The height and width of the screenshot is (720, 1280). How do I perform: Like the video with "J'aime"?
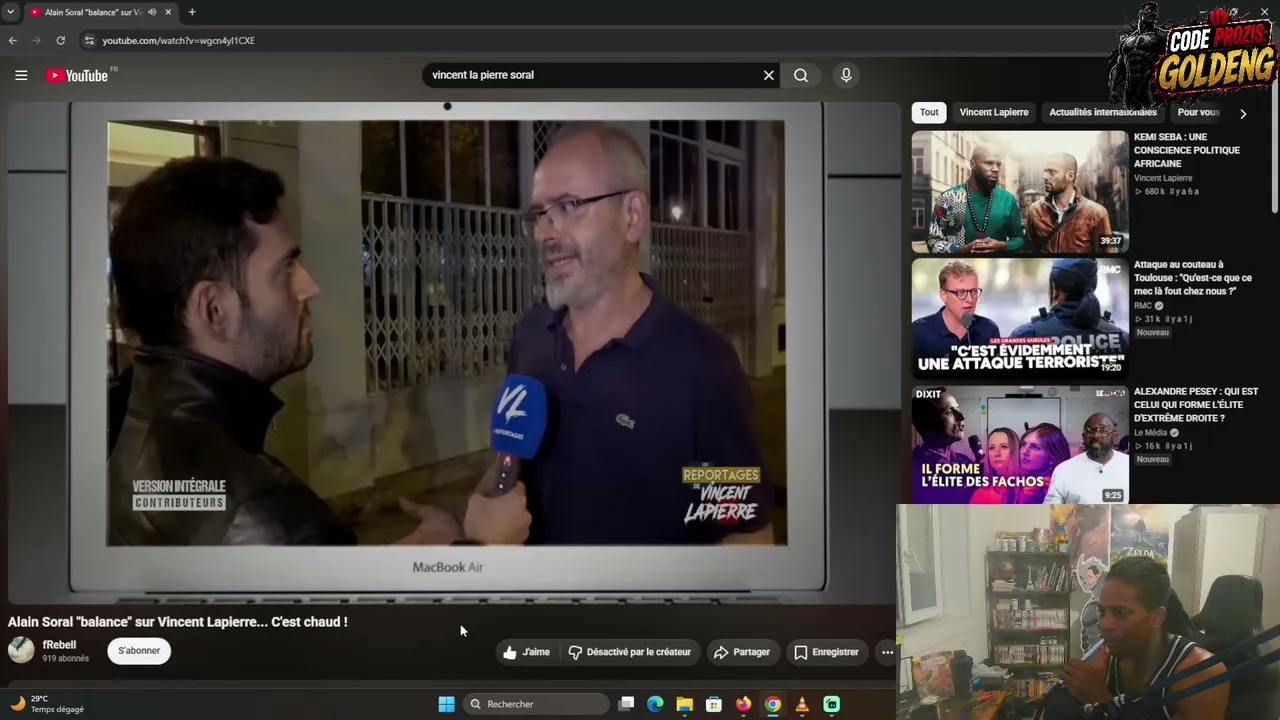pos(527,652)
